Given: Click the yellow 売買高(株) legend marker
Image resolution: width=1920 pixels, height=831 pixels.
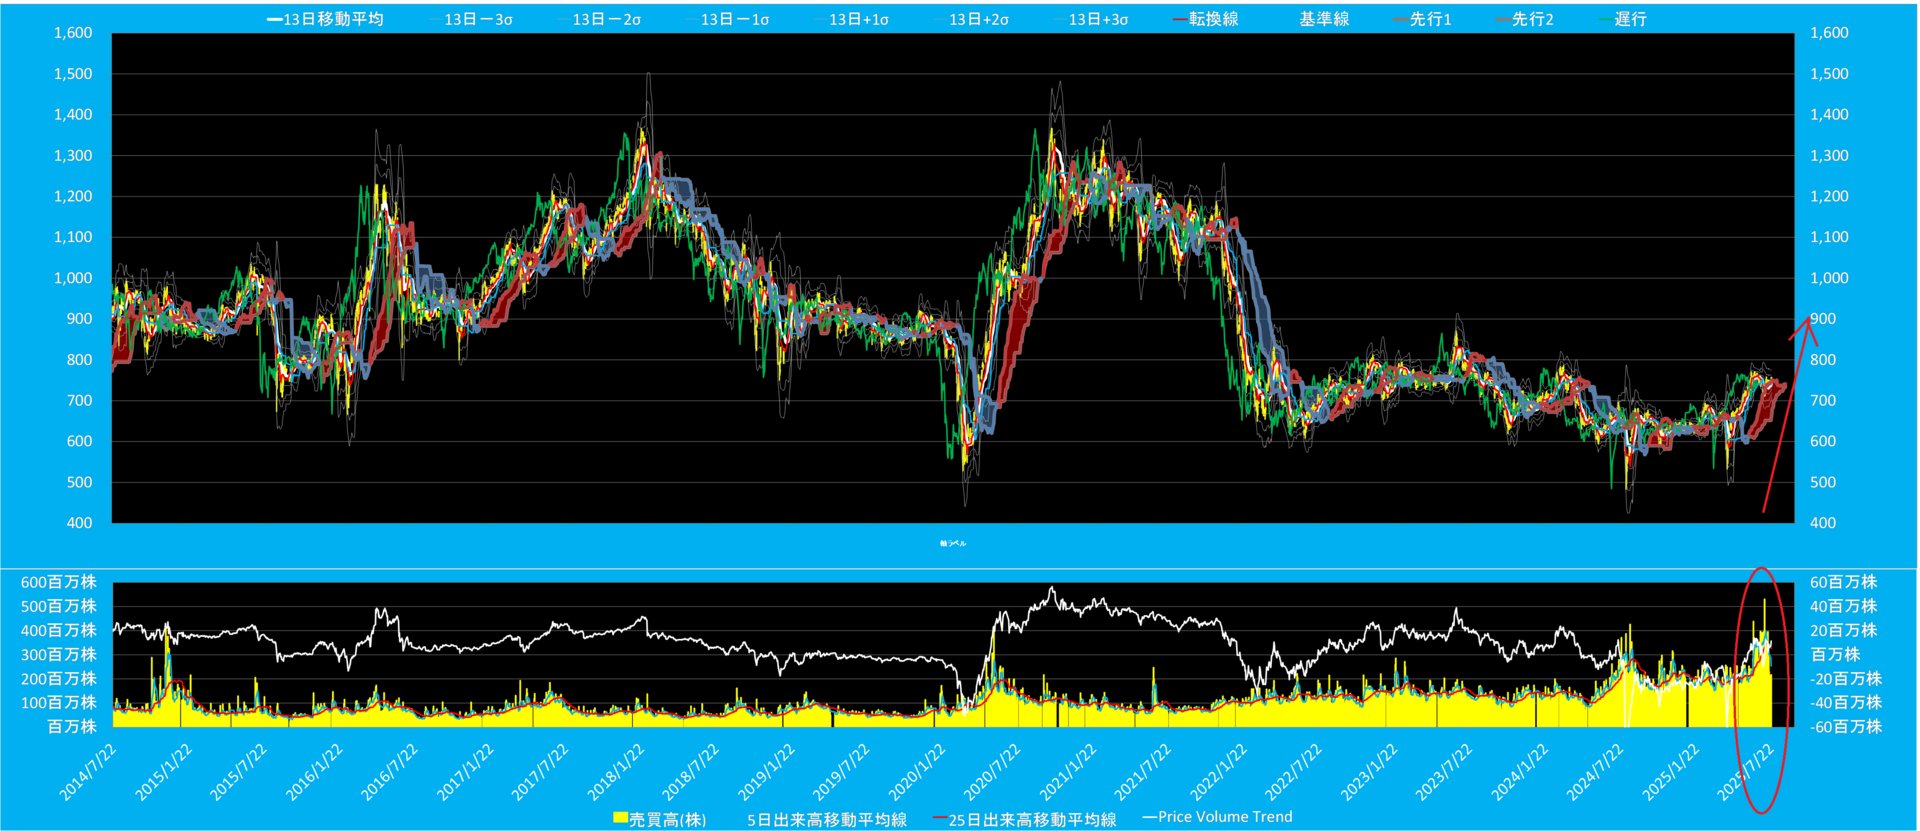Looking at the screenshot, I should [x=620, y=818].
